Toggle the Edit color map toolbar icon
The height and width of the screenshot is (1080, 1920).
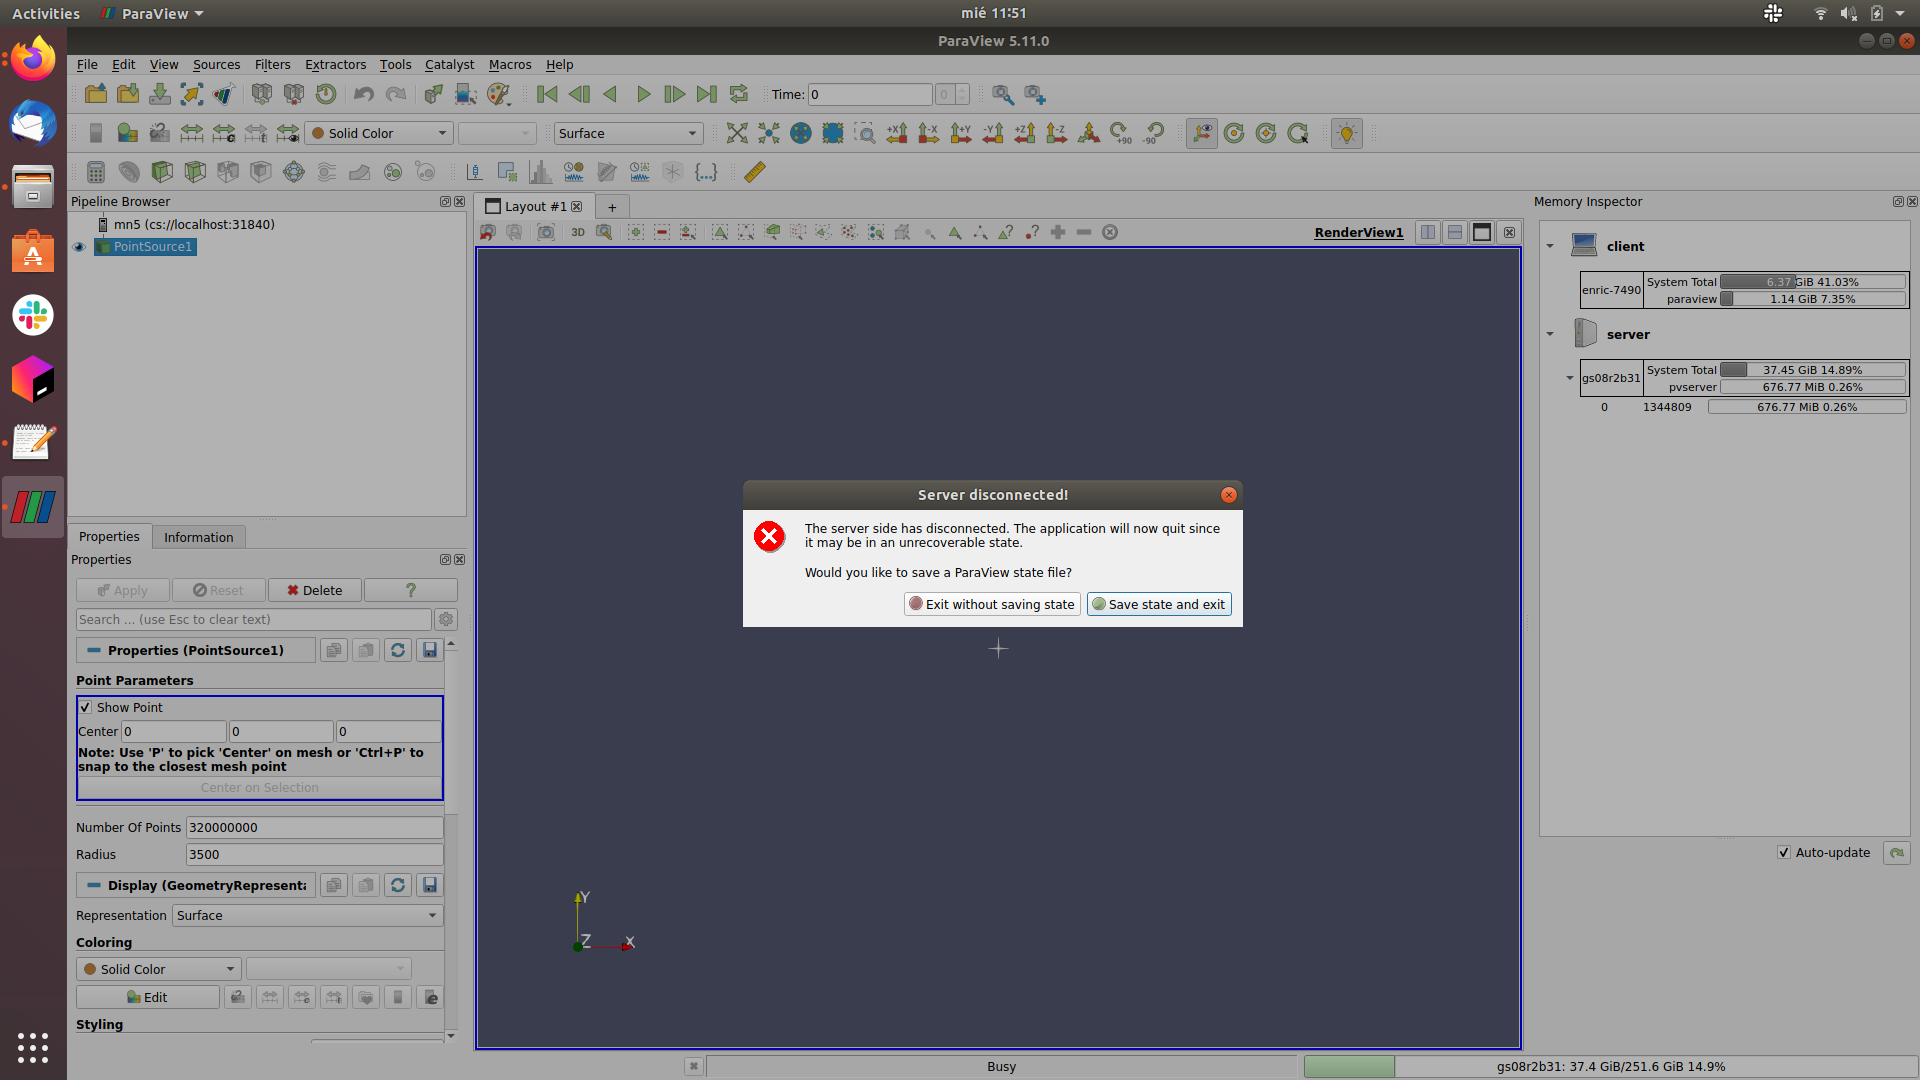click(127, 133)
